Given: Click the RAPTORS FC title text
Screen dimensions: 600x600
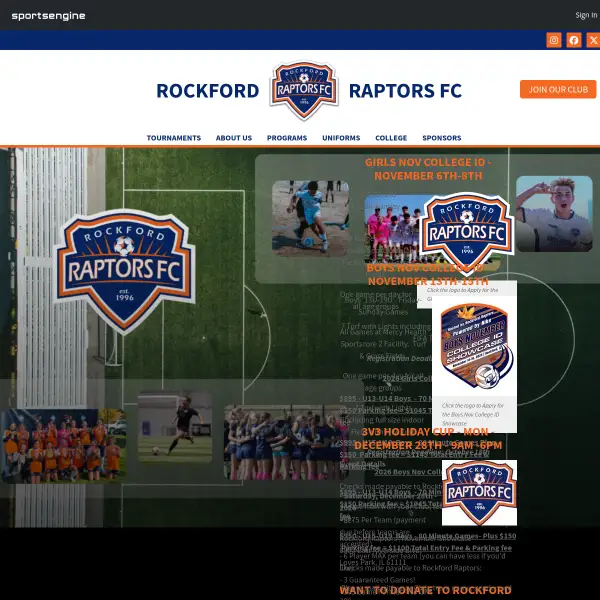Looking at the screenshot, I should 405,91.
